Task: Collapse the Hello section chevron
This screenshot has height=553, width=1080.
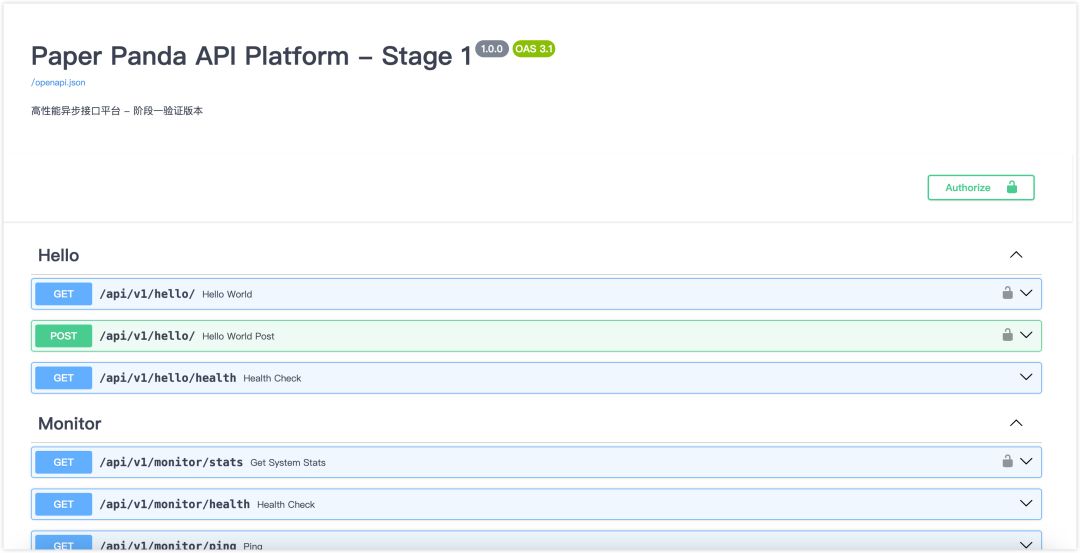Action: click(x=1016, y=255)
